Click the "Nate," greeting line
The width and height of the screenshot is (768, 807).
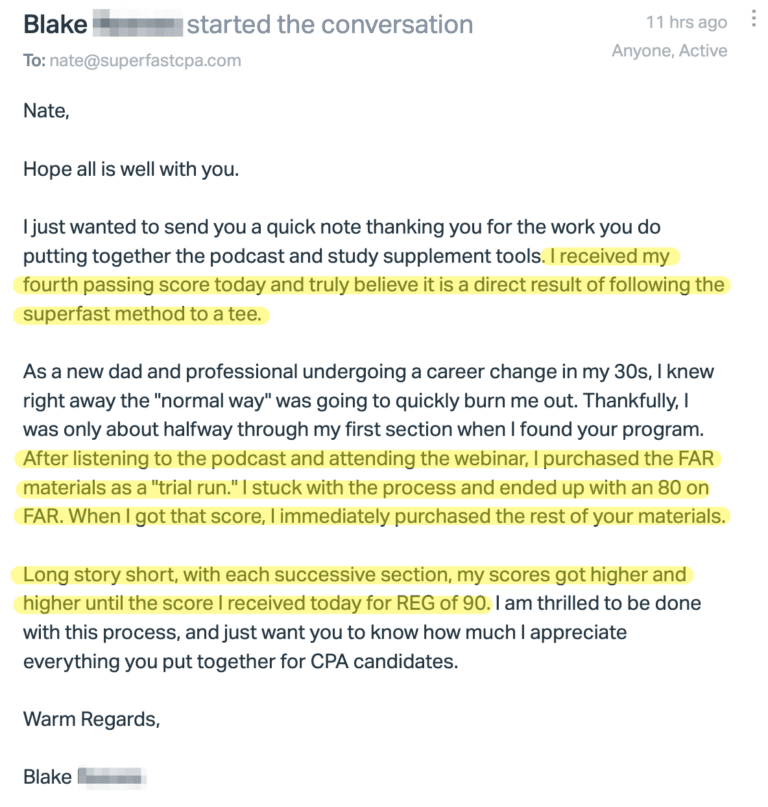(x=46, y=111)
